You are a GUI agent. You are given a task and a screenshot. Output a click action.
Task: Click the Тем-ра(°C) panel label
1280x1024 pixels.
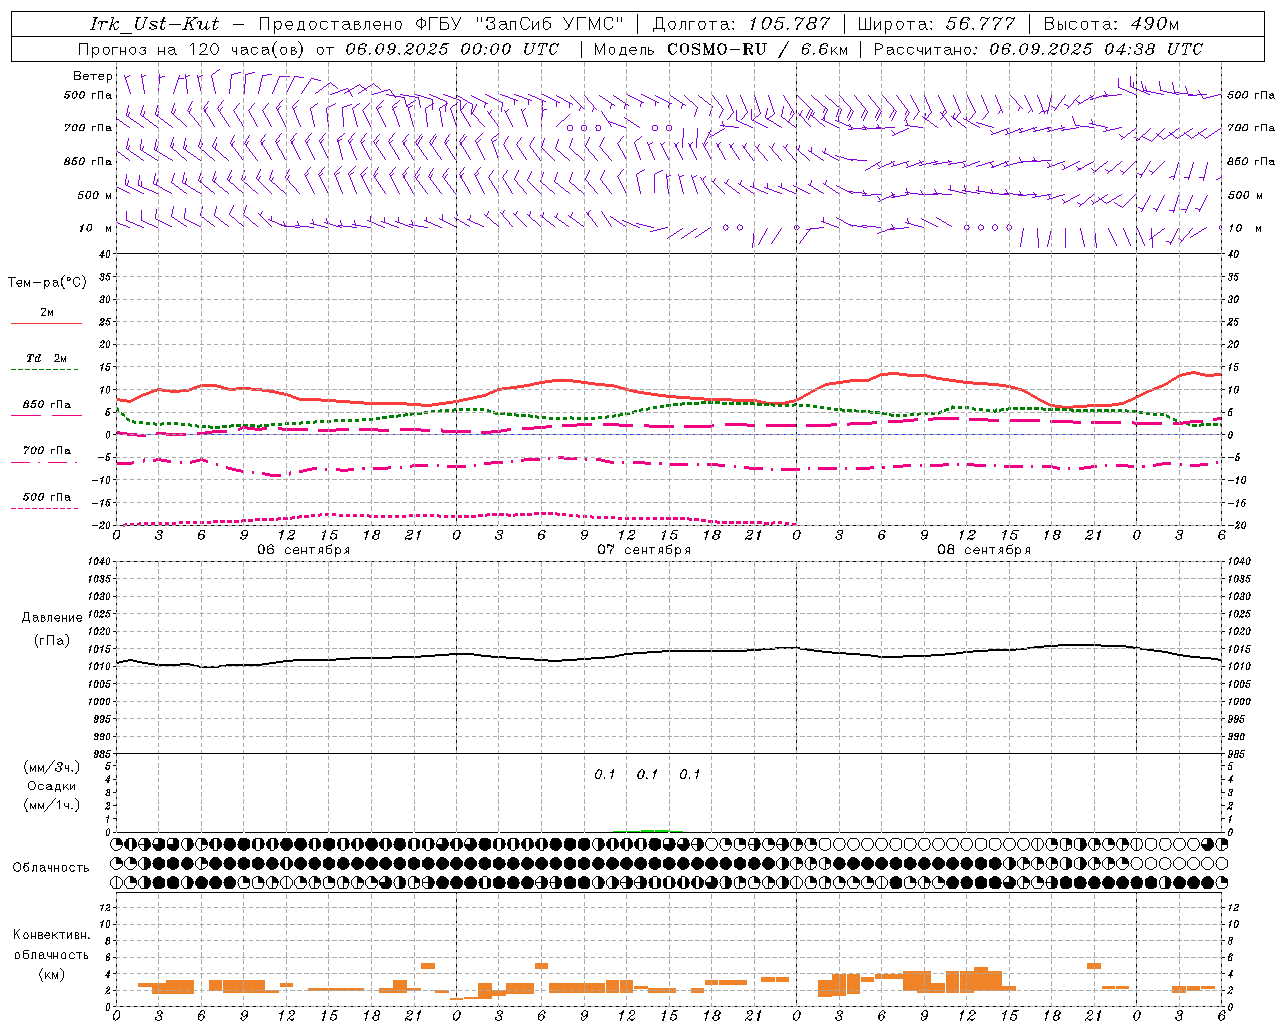click(x=47, y=283)
